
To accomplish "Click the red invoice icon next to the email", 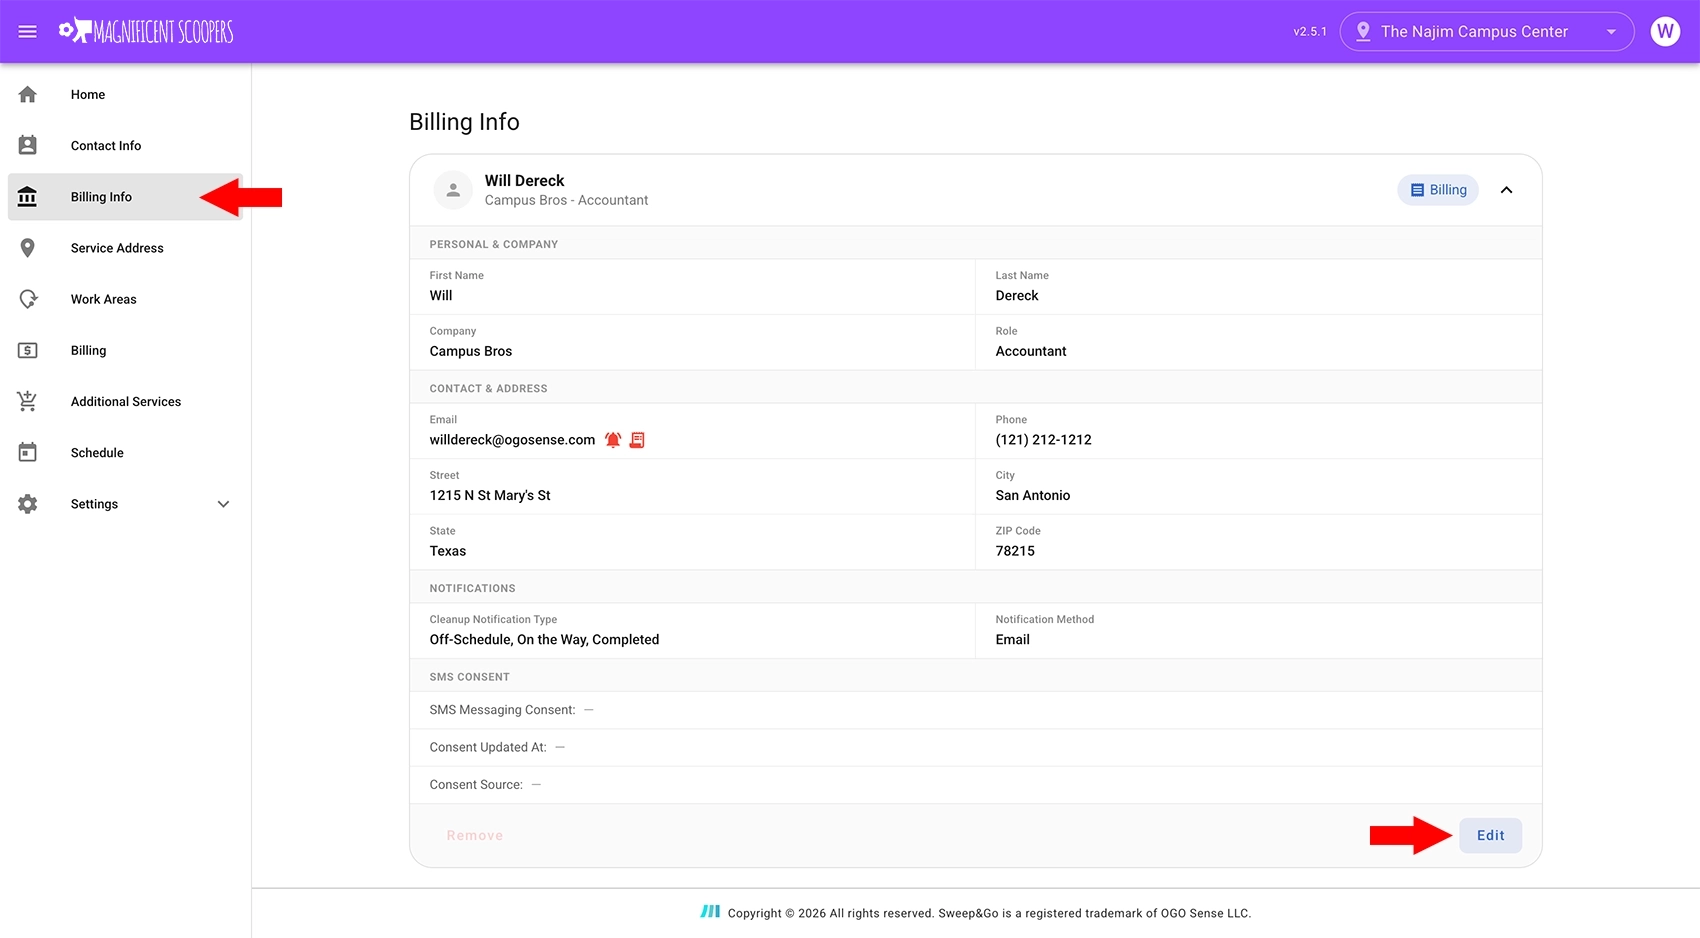I will (x=637, y=439).
